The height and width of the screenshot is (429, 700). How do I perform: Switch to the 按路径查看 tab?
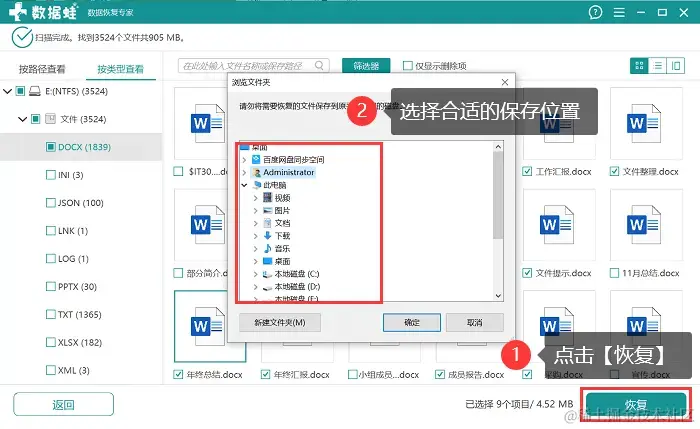(x=42, y=69)
